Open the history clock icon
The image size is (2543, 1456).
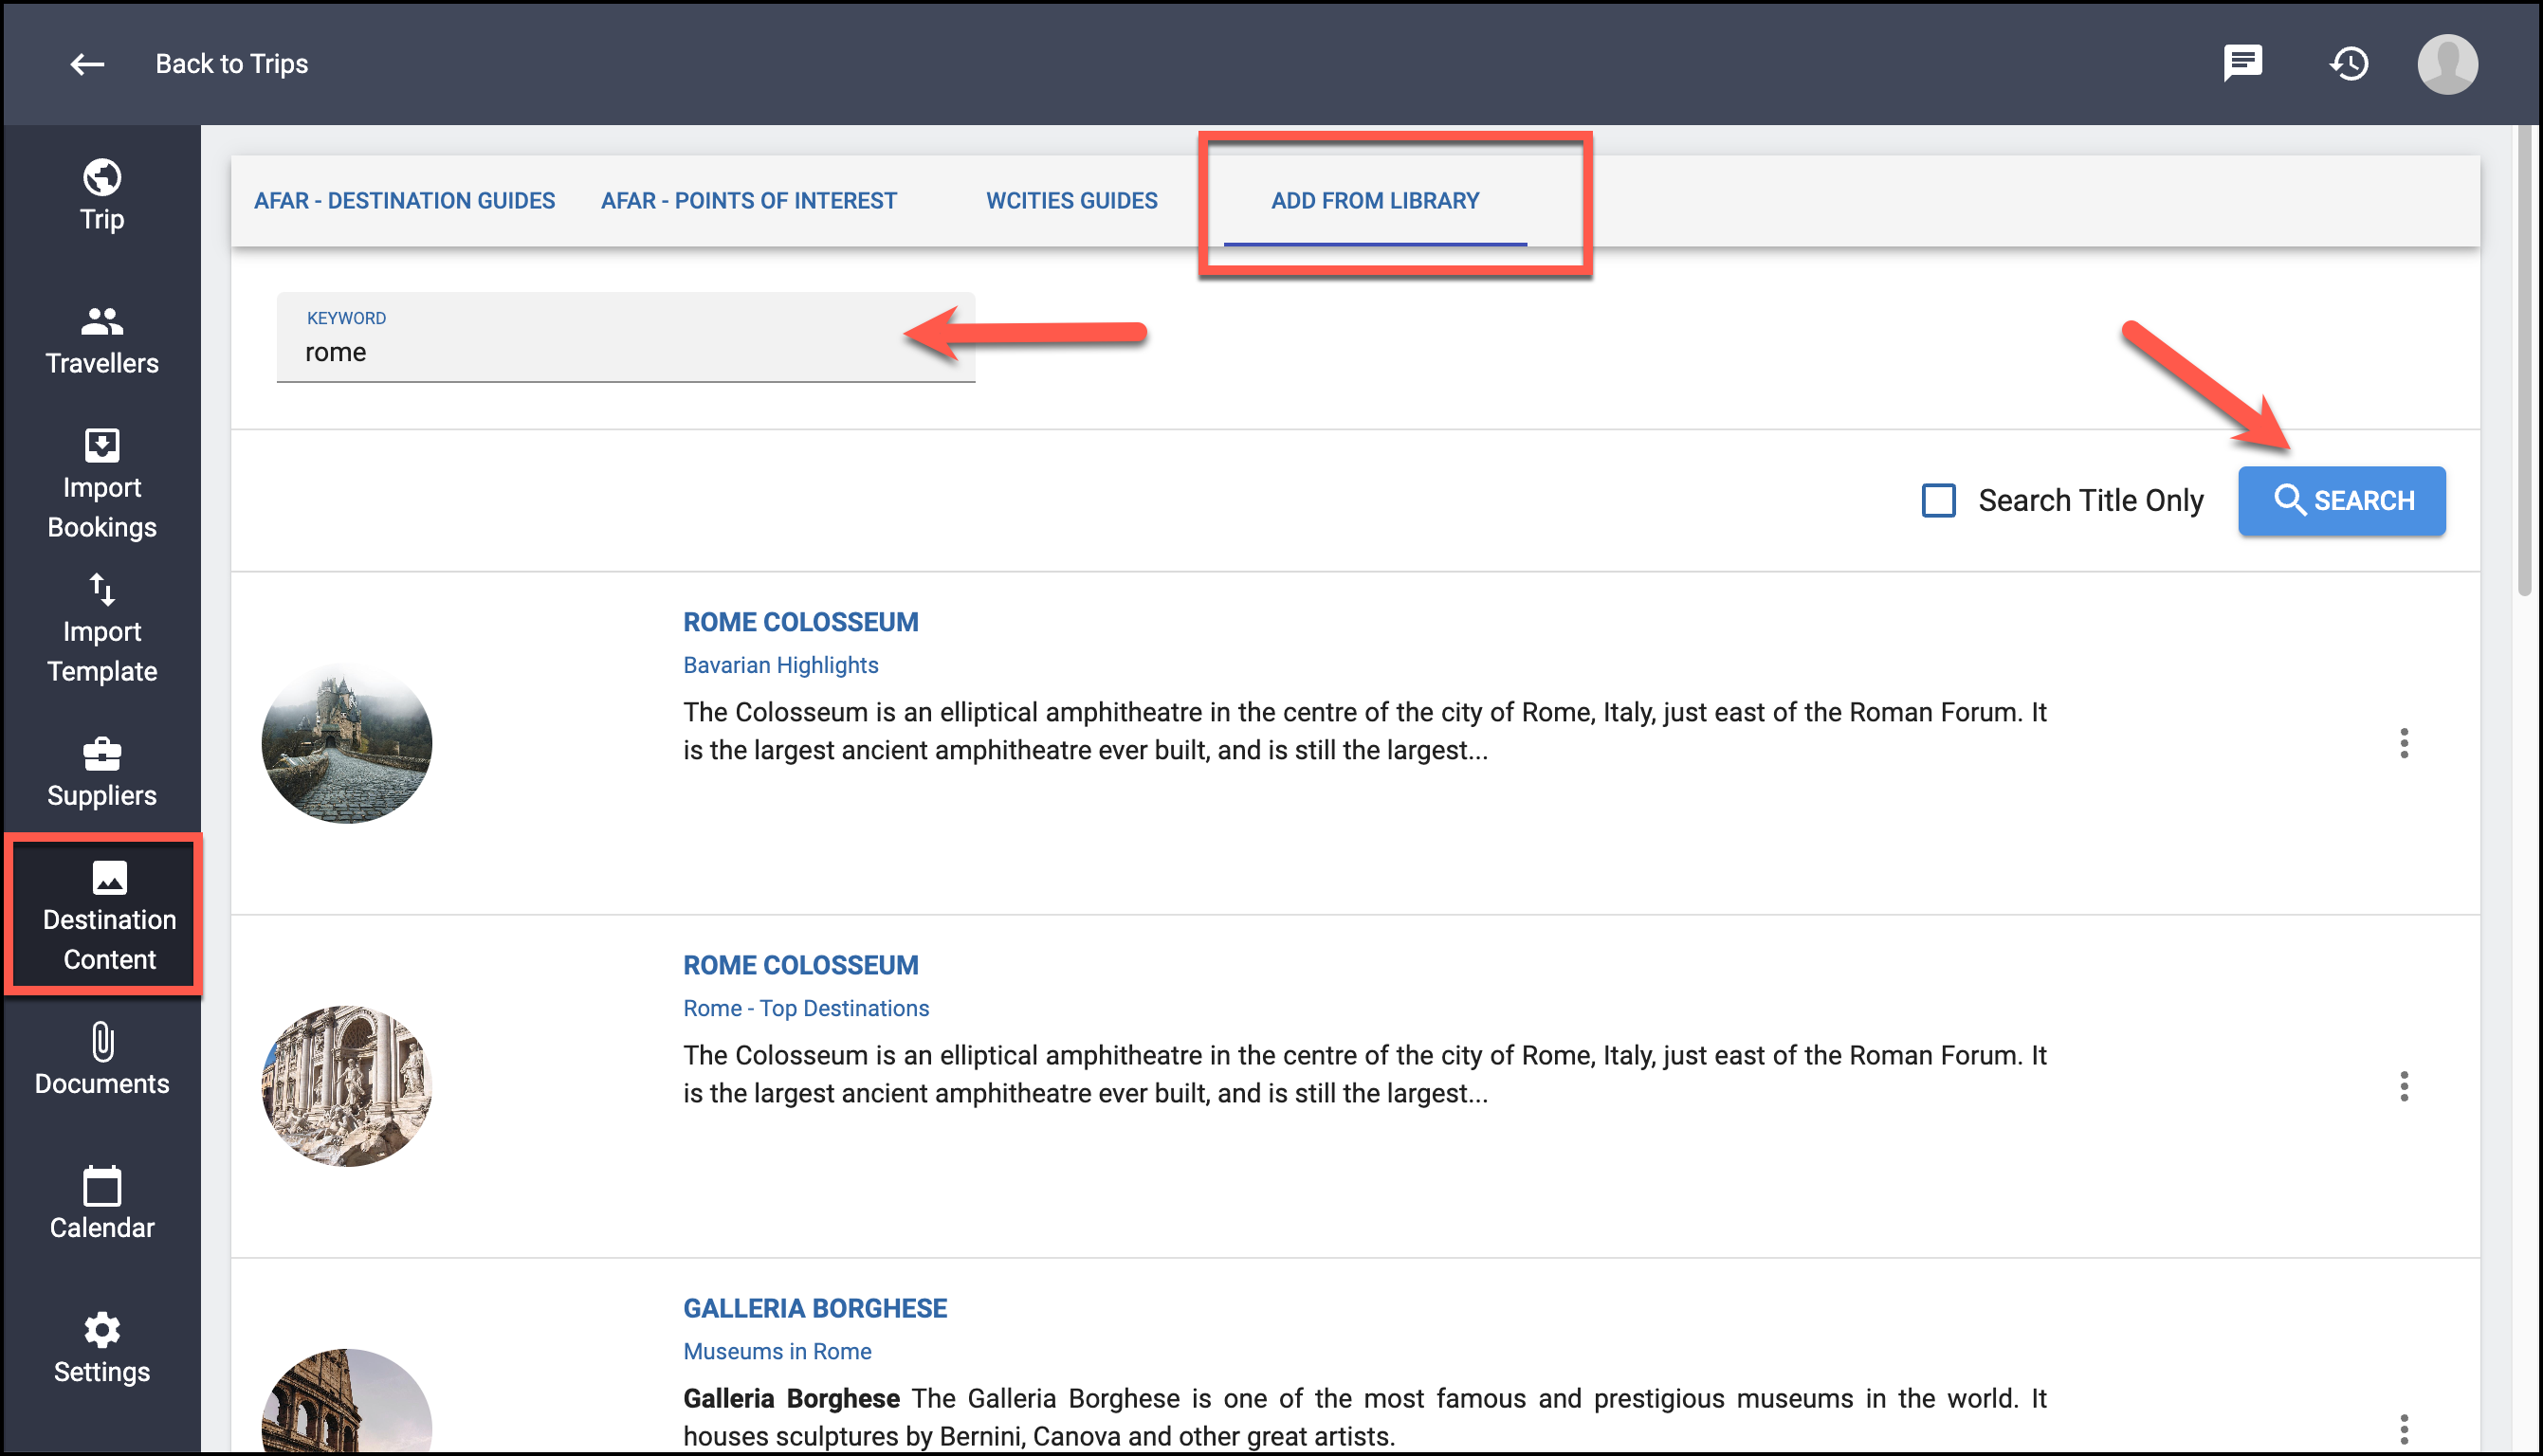tap(2348, 64)
